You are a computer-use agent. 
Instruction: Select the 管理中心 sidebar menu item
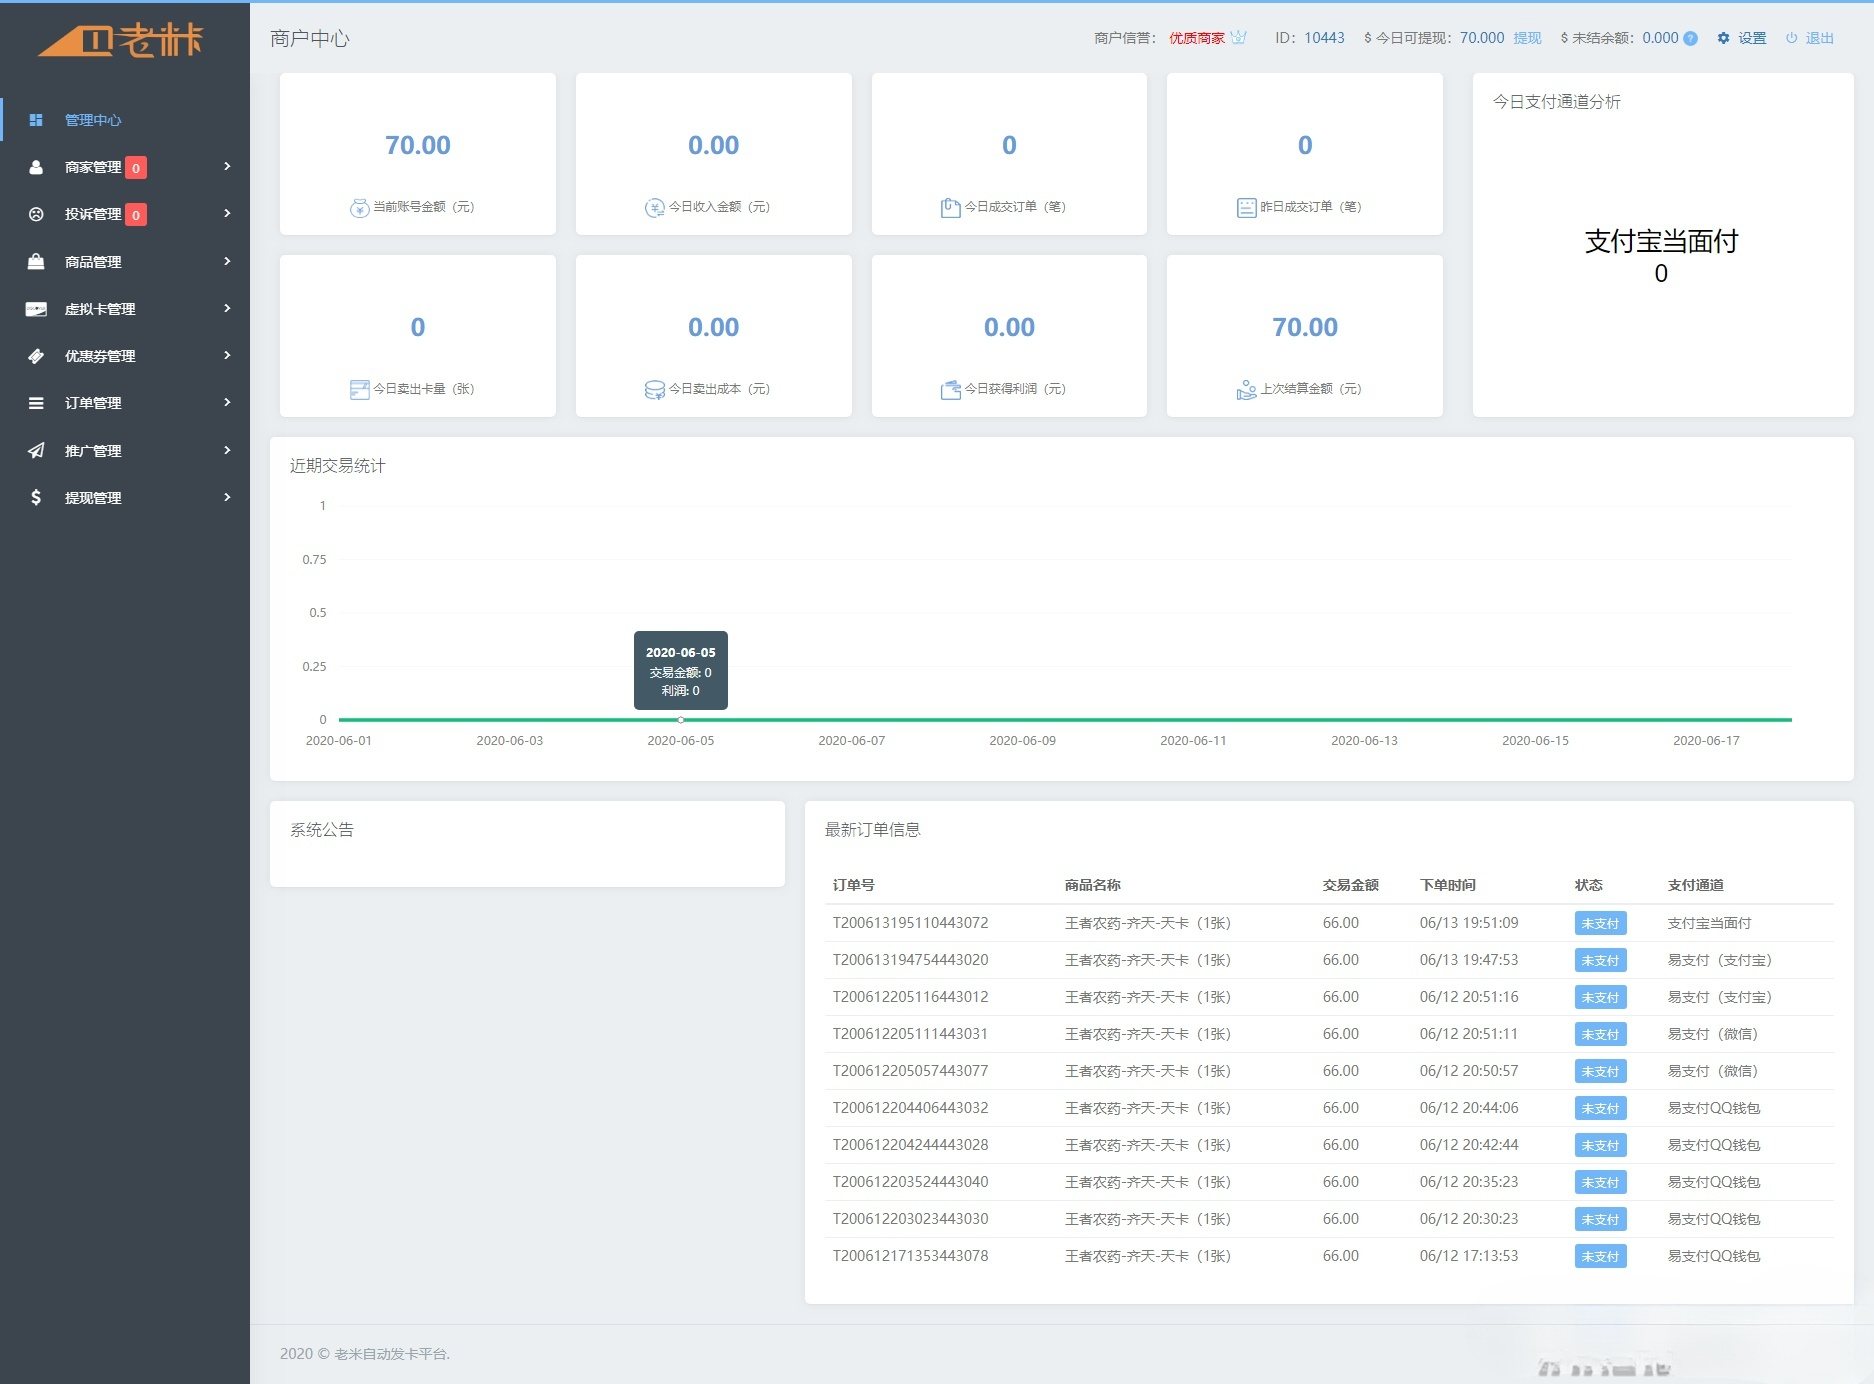click(91, 119)
